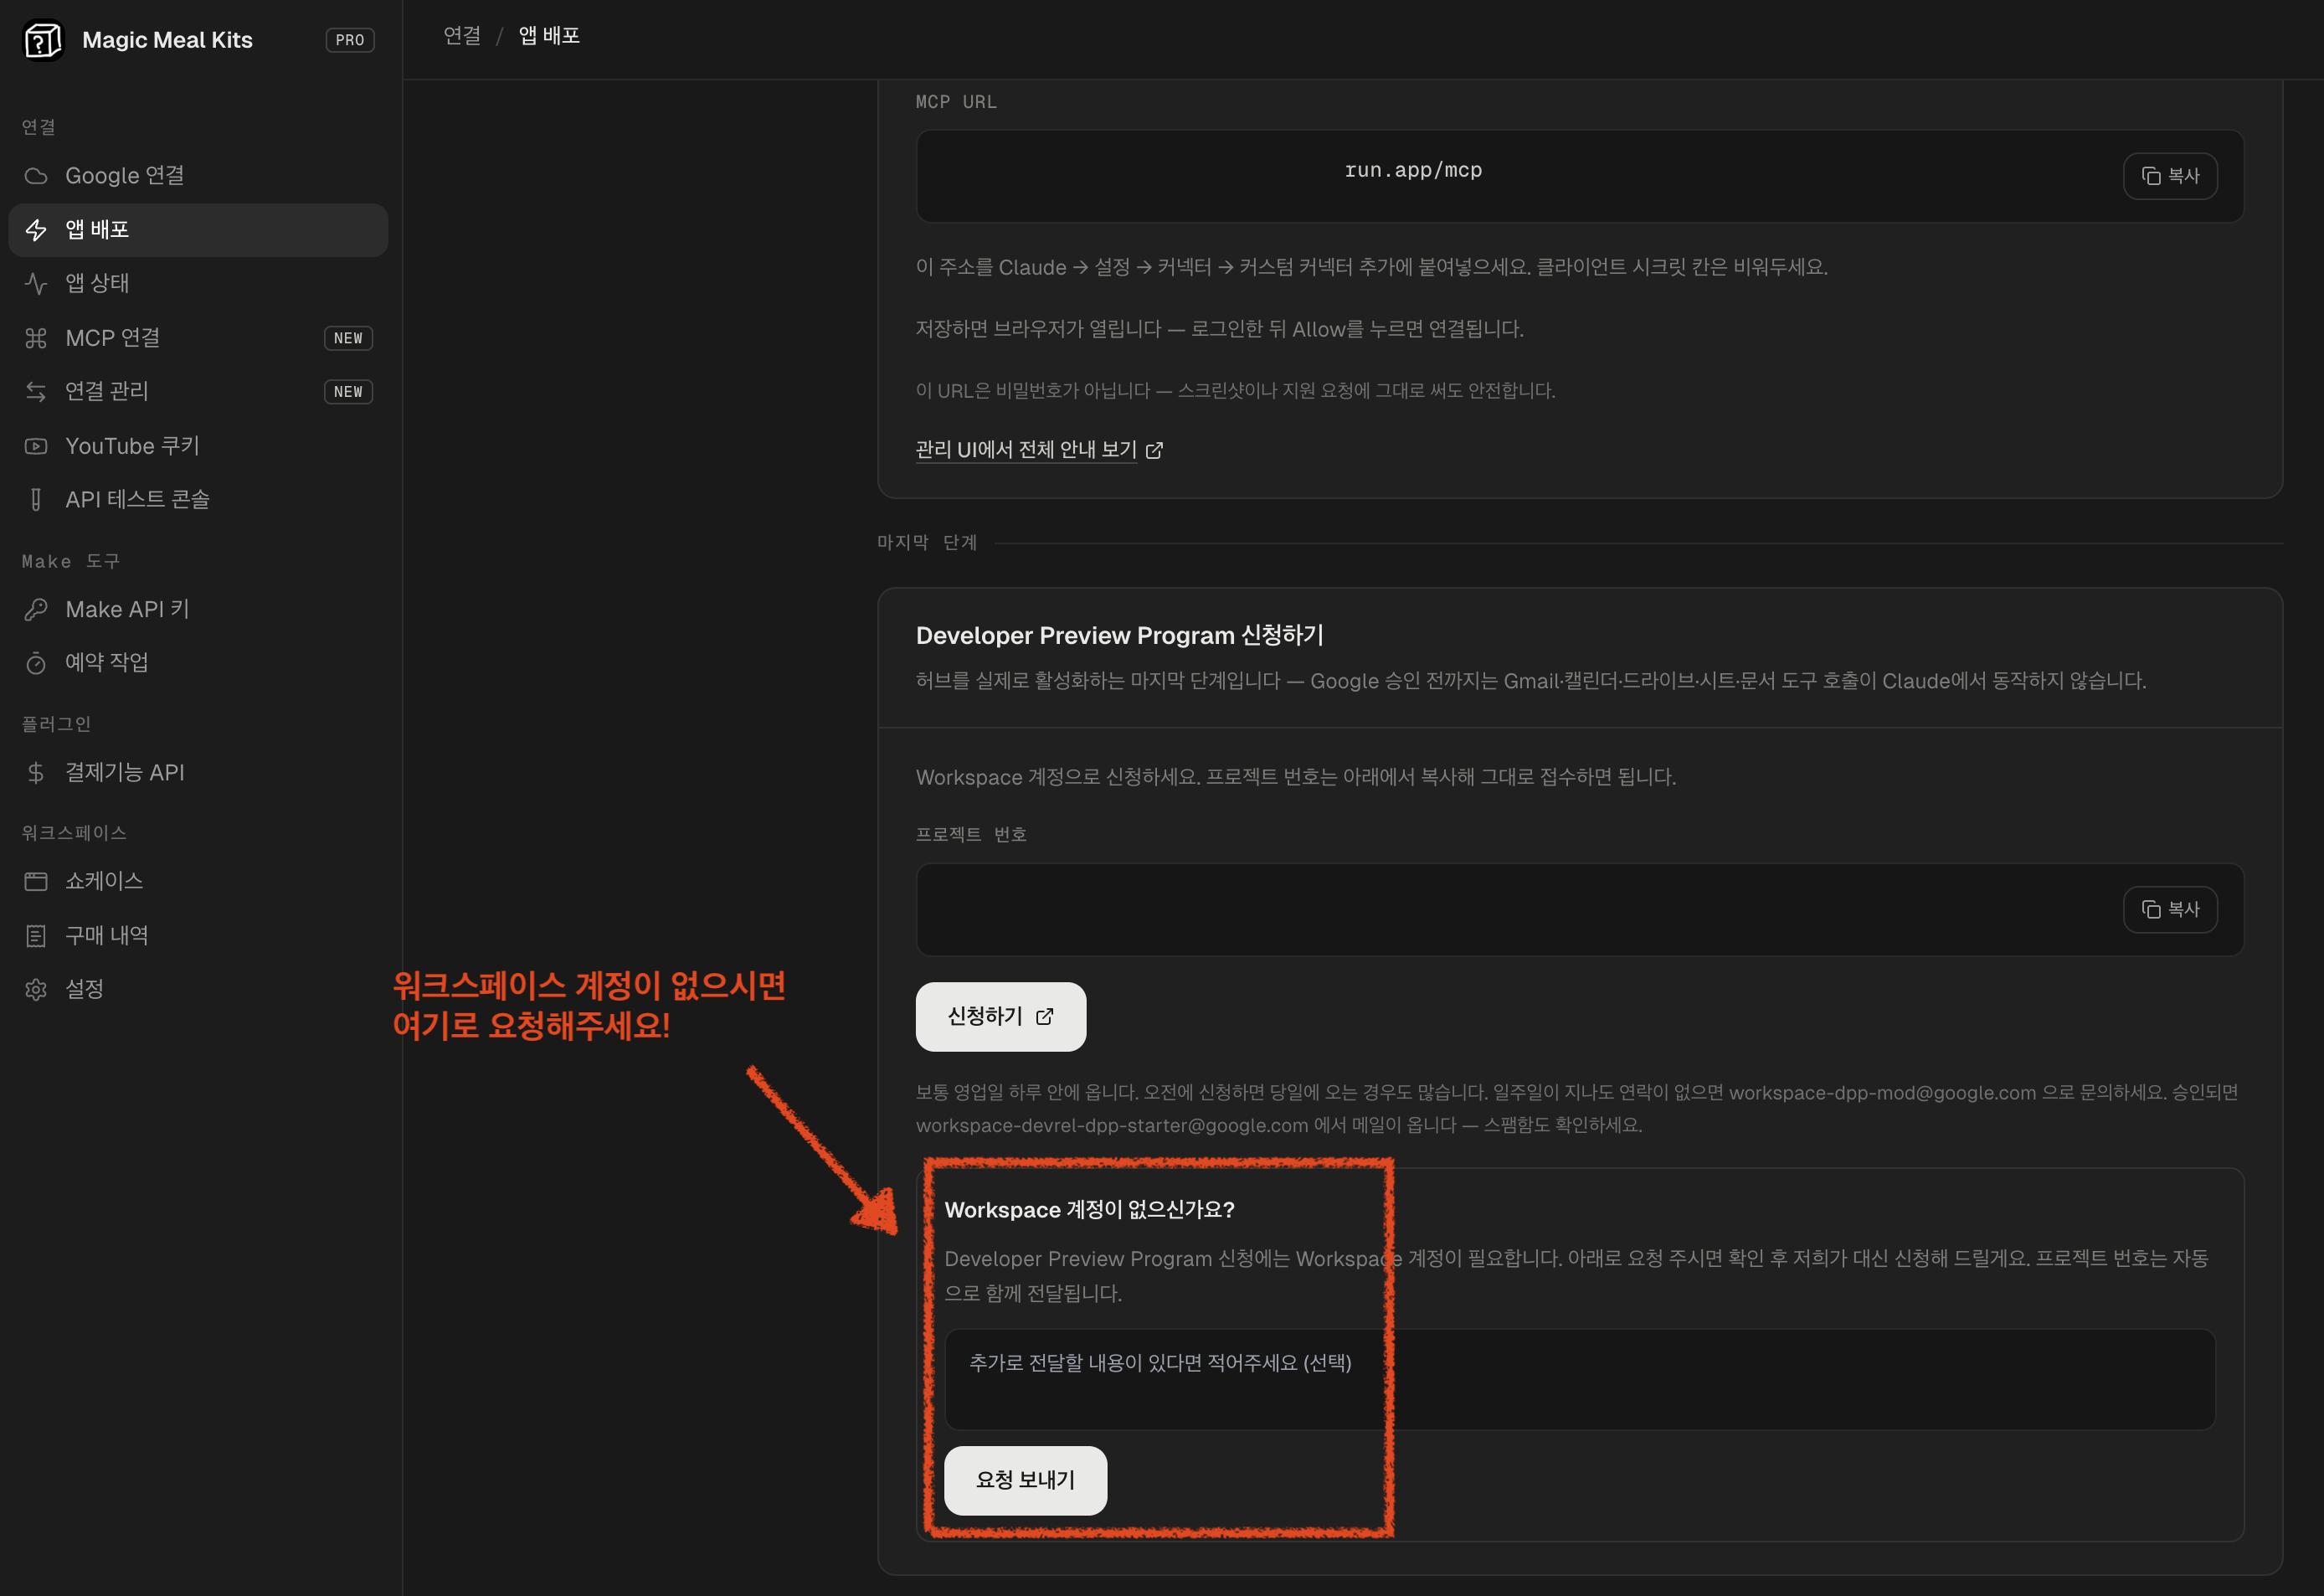Click the lightning bolt icon for 앱 배포
This screenshot has height=1596, width=2324.
(x=36, y=230)
